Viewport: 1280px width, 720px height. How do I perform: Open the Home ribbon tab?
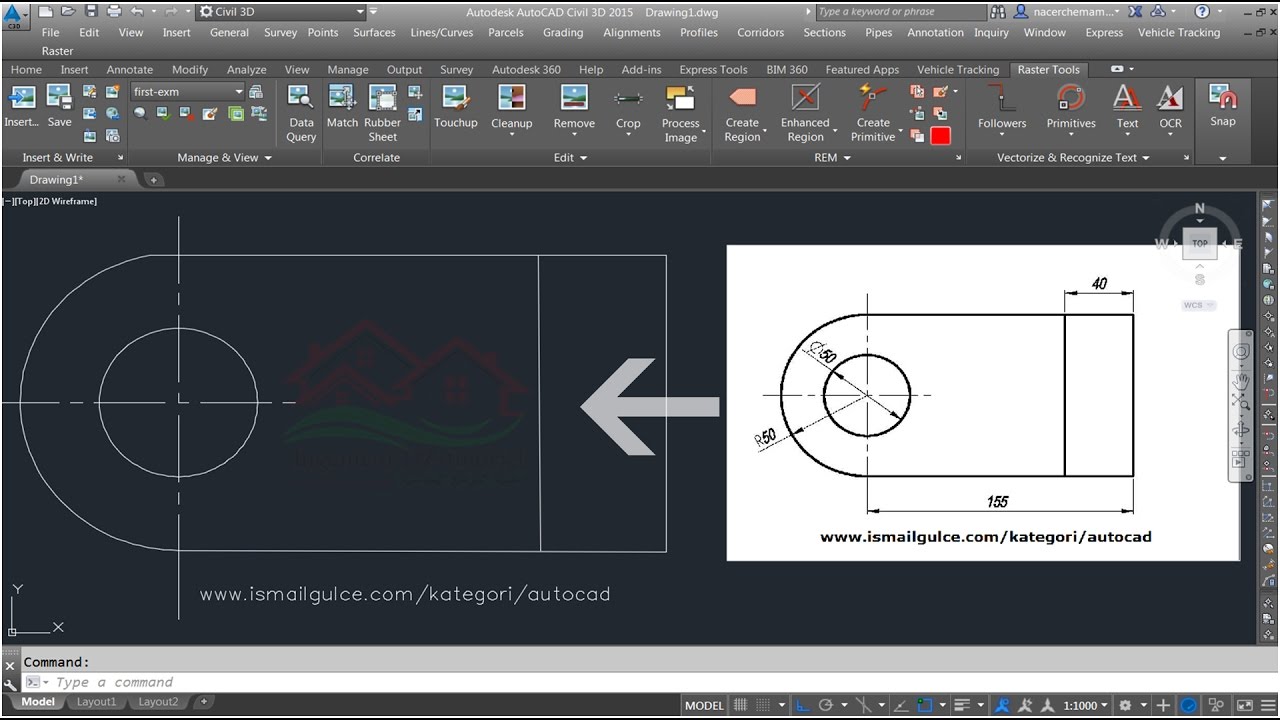pos(26,70)
